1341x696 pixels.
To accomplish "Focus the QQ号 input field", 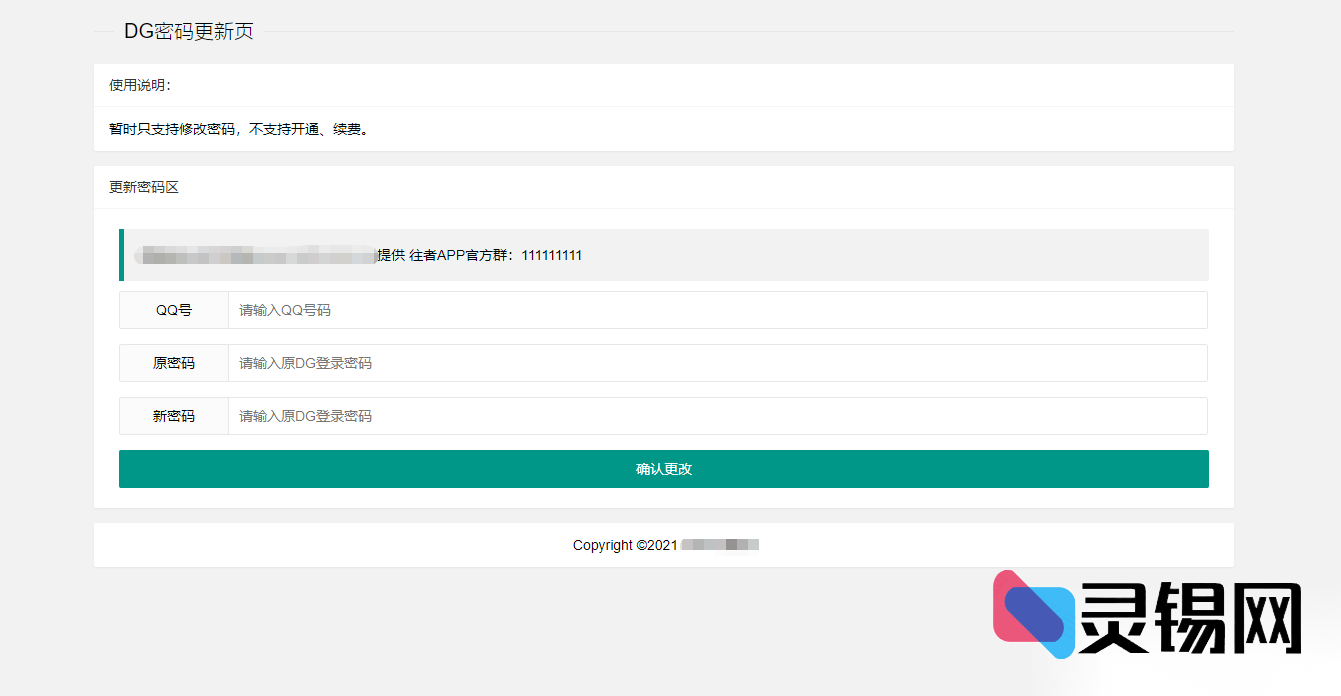I will 717,310.
